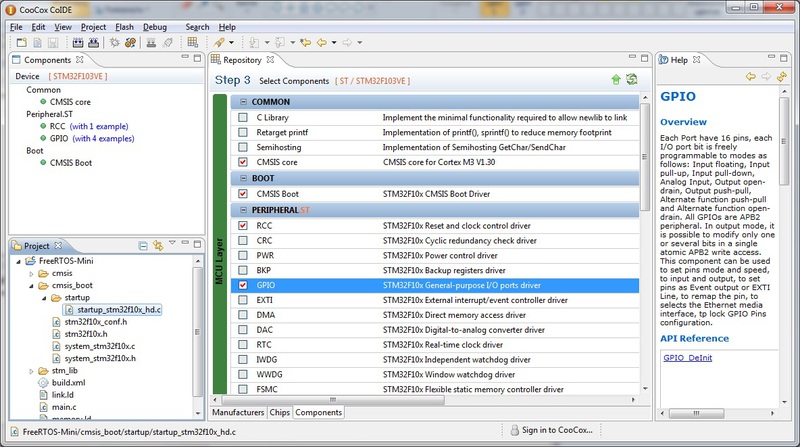
Task: Click the Flash Erase toolbar icon
Action: tap(167, 43)
